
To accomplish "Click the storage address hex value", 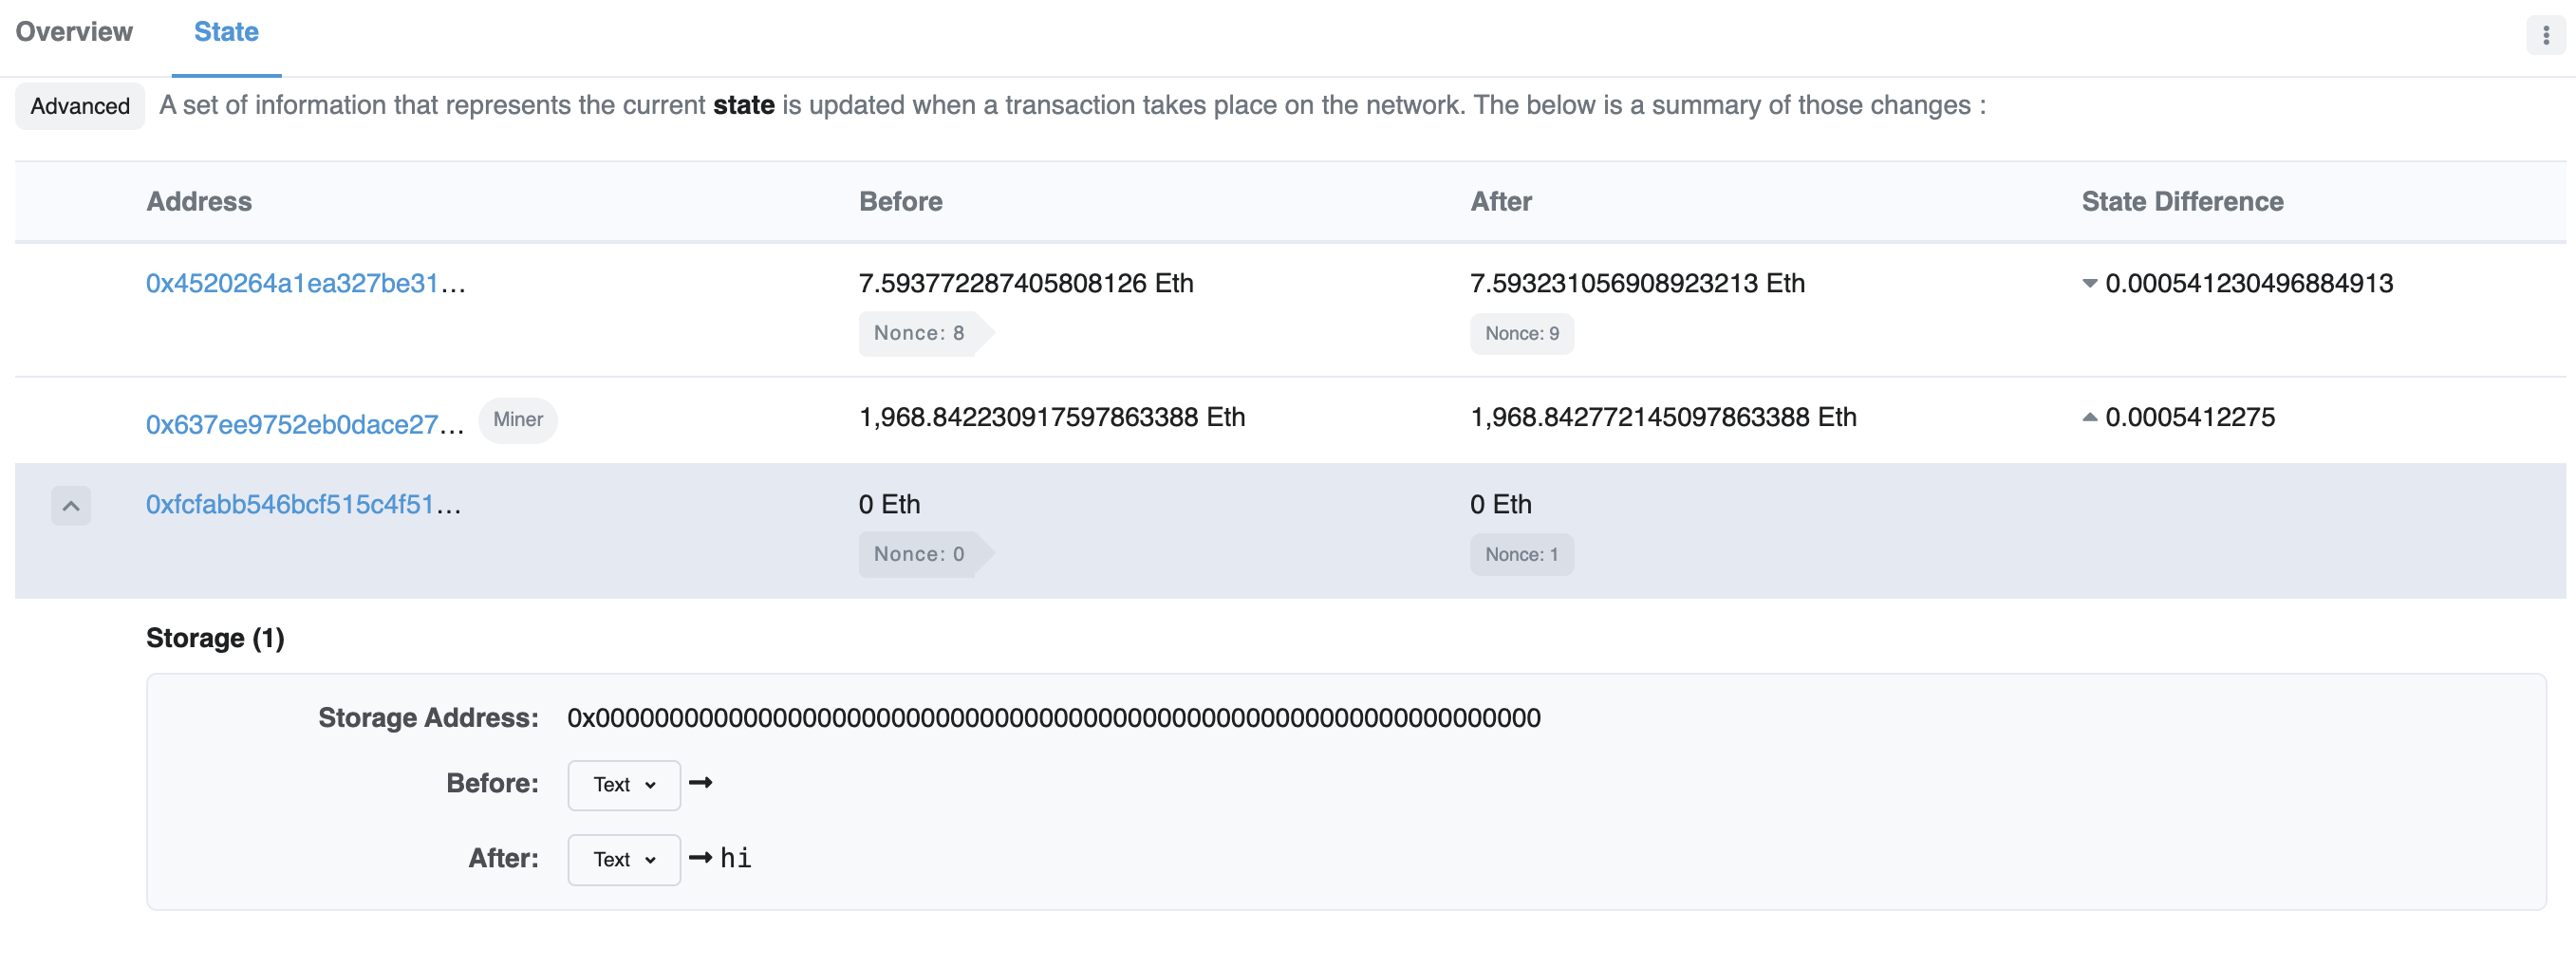I will 1053,718.
